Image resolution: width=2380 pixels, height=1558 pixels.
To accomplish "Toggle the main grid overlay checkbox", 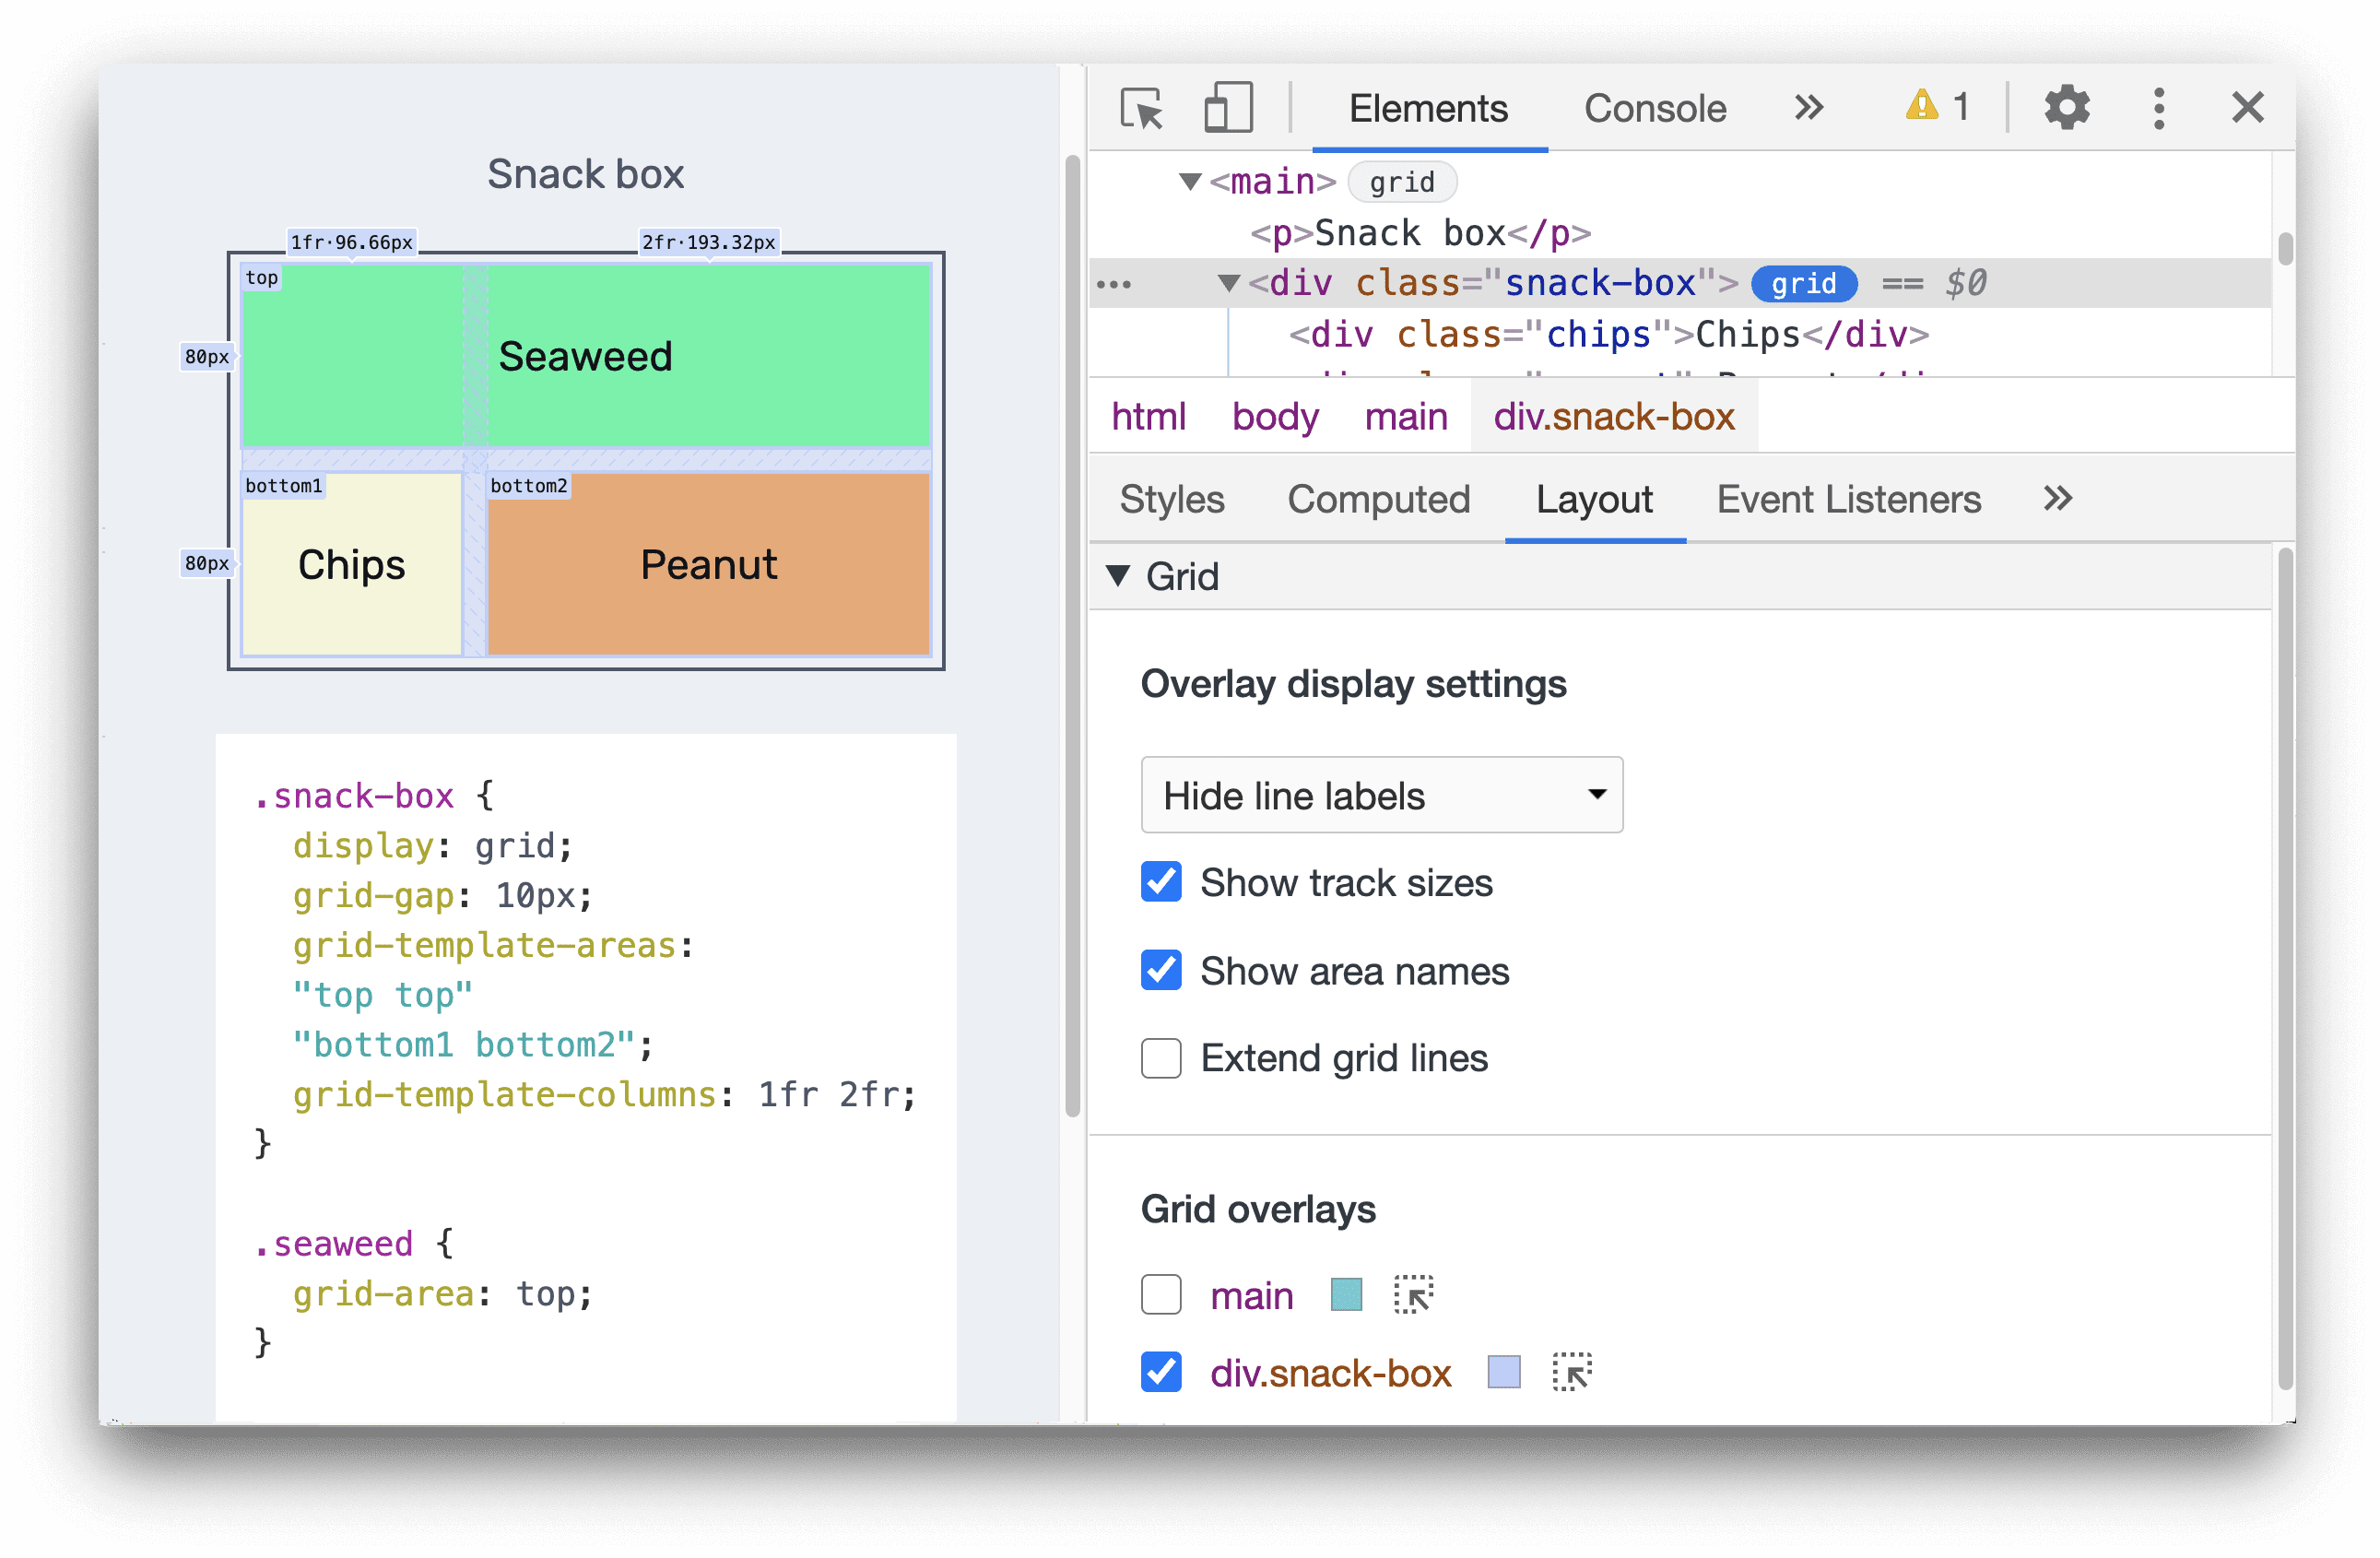I will tap(1156, 1293).
